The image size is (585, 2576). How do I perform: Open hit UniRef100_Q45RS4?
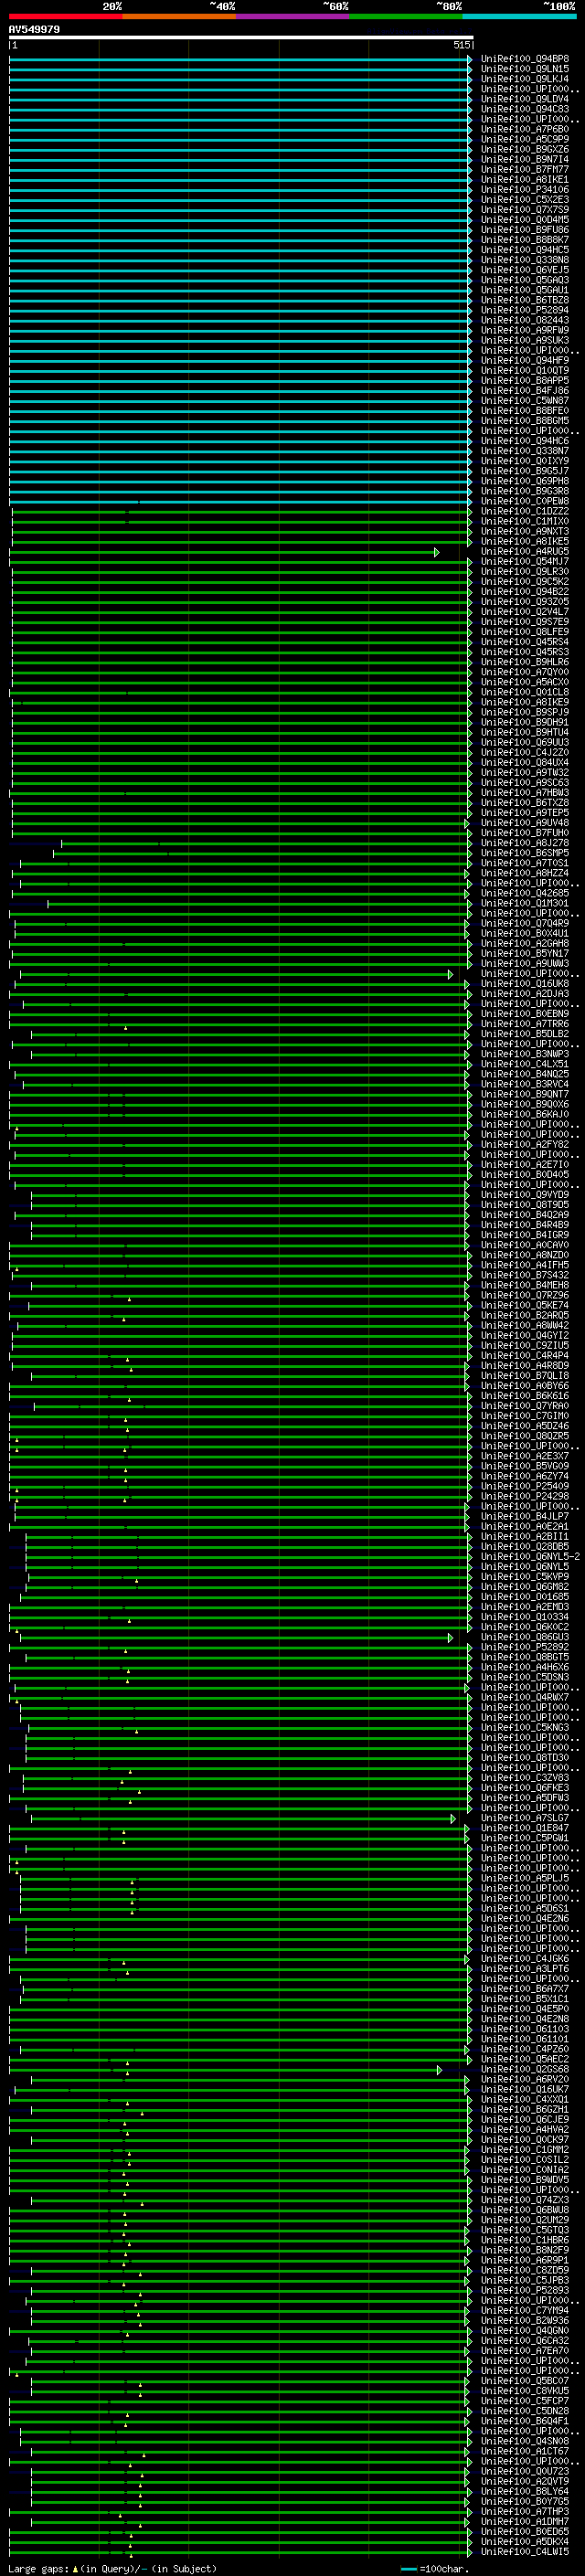point(525,642)
